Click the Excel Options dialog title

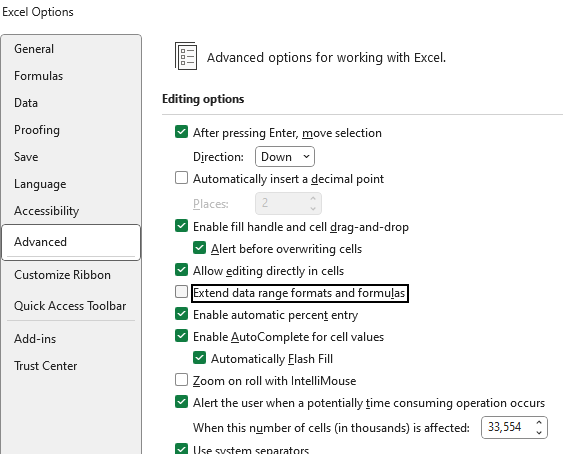pyautogui.click(x=38, y=12)
